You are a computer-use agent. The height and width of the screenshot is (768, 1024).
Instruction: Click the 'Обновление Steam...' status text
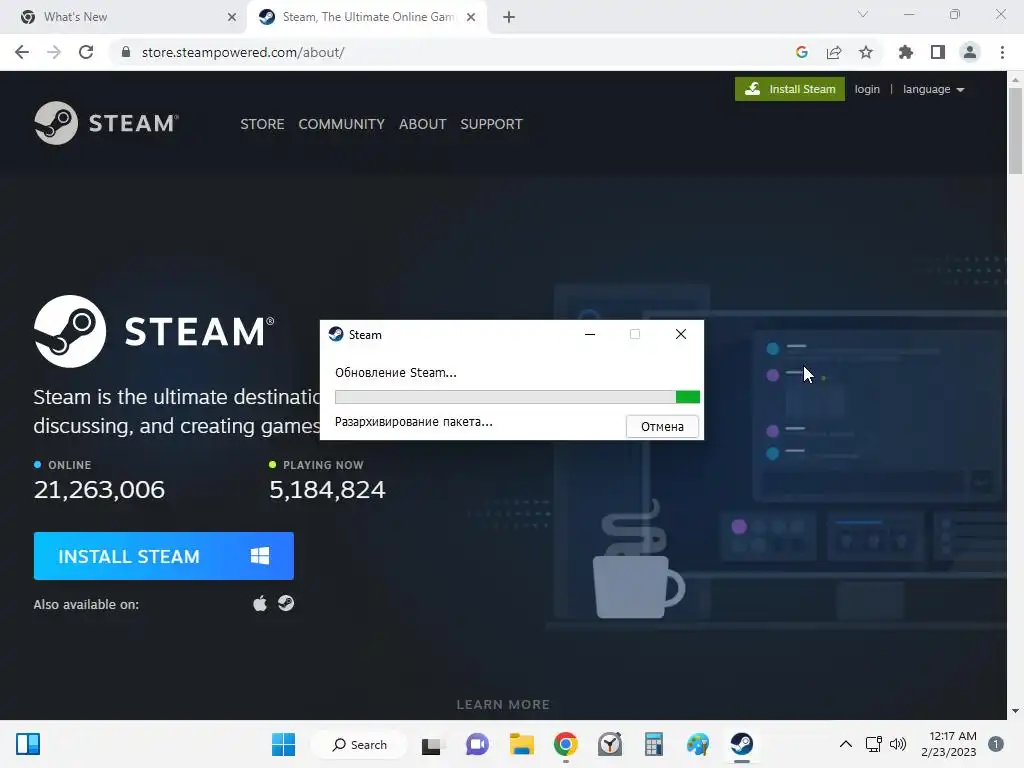coord(396,373)
